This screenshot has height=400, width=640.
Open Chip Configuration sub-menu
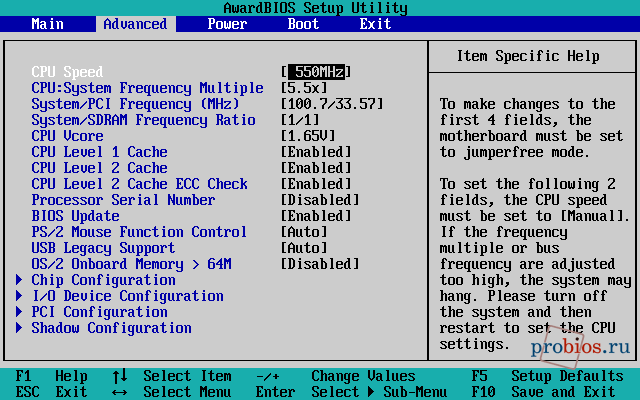pyautogui.click(x=103, y=280)
